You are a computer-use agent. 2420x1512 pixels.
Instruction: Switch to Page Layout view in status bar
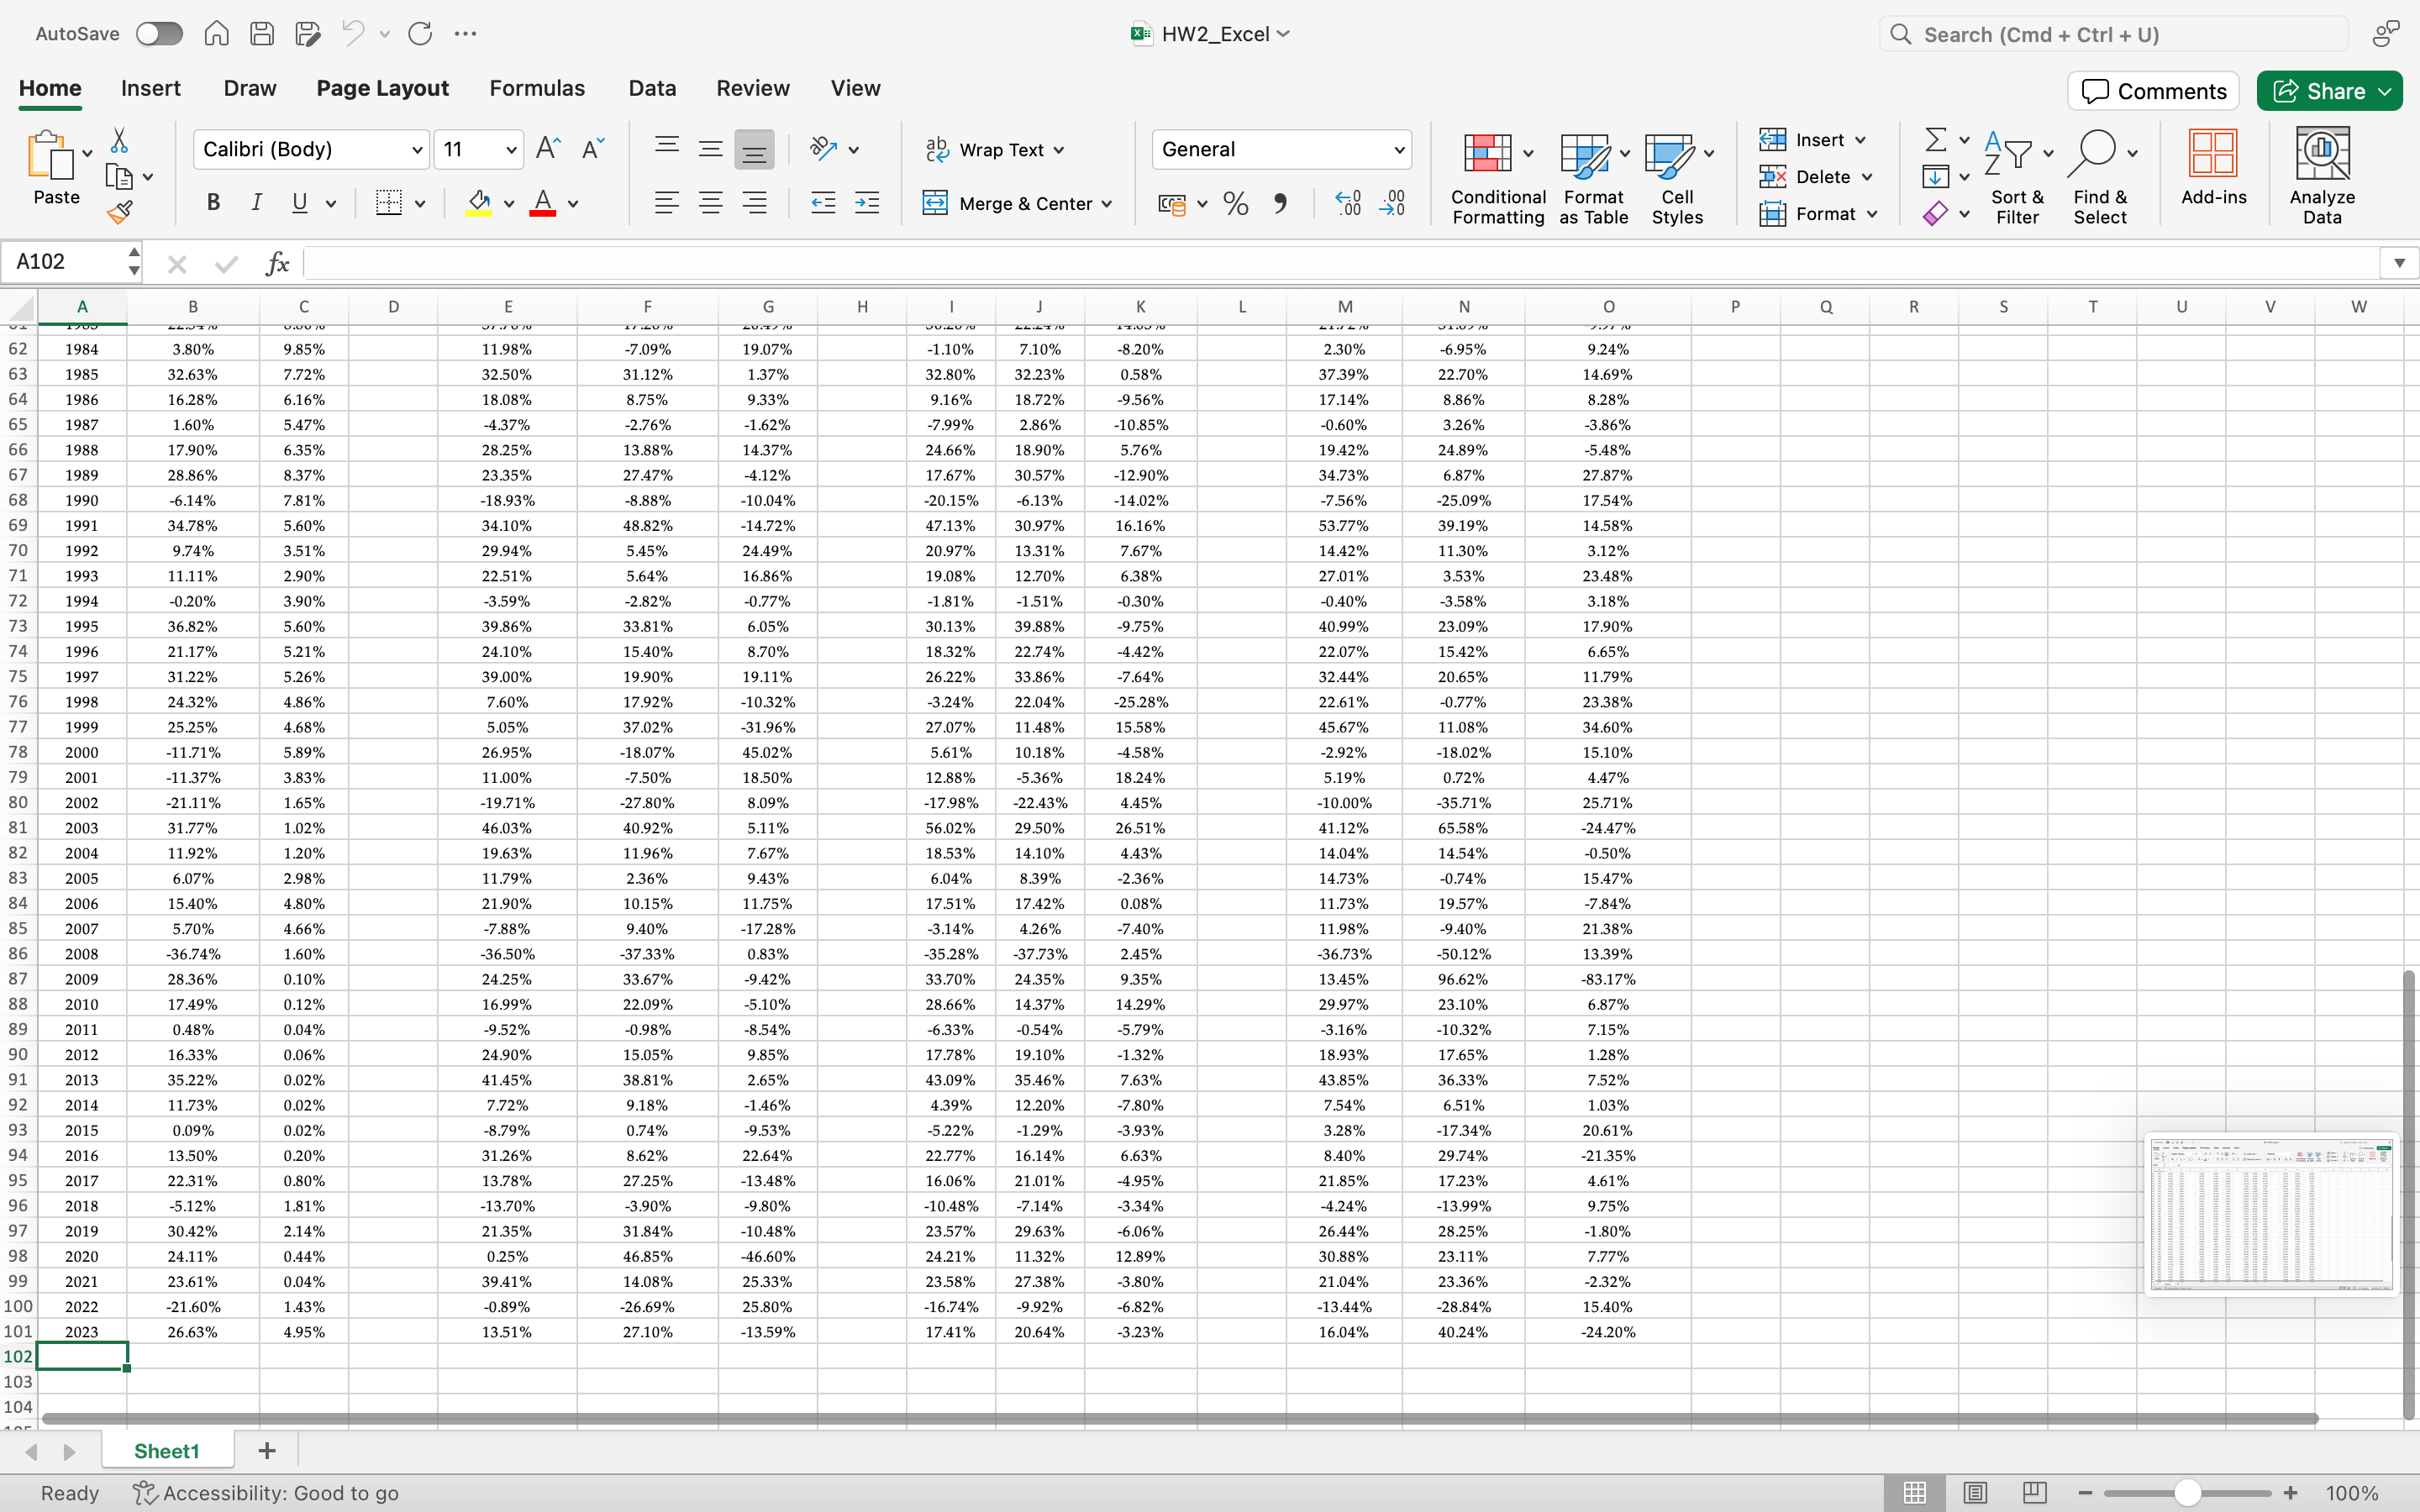[x=1974, y=1492]
